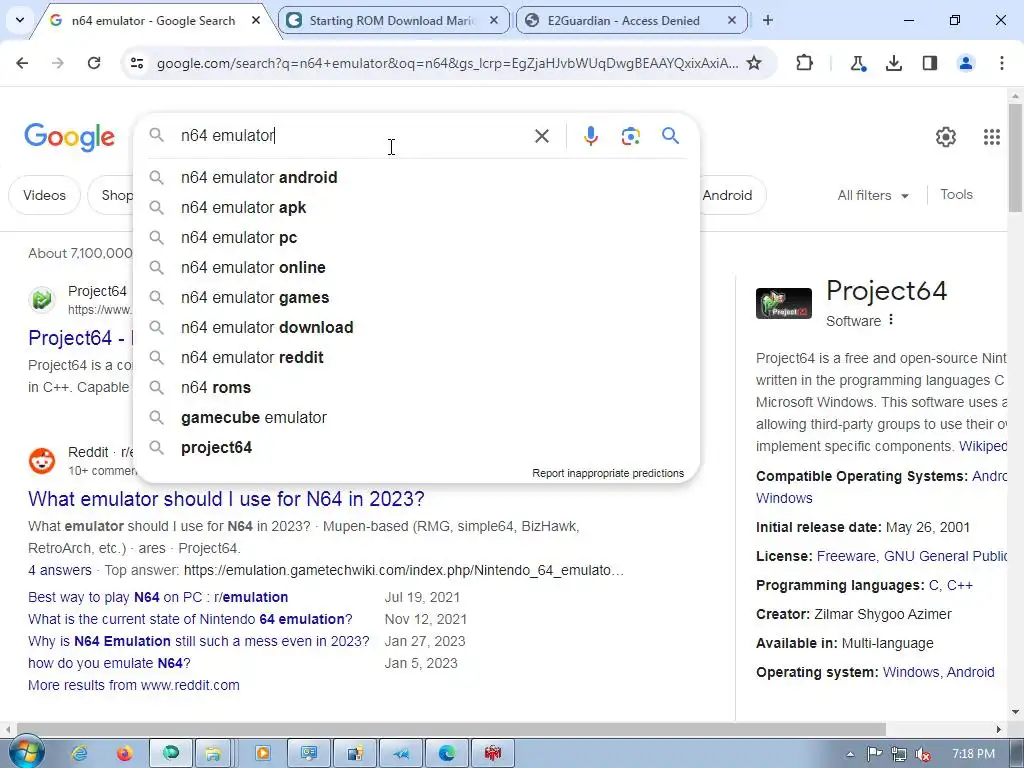The height and width of the screenshot is (768, 1024).
Task: Open the Windows Start button
Action: point(25,753)
